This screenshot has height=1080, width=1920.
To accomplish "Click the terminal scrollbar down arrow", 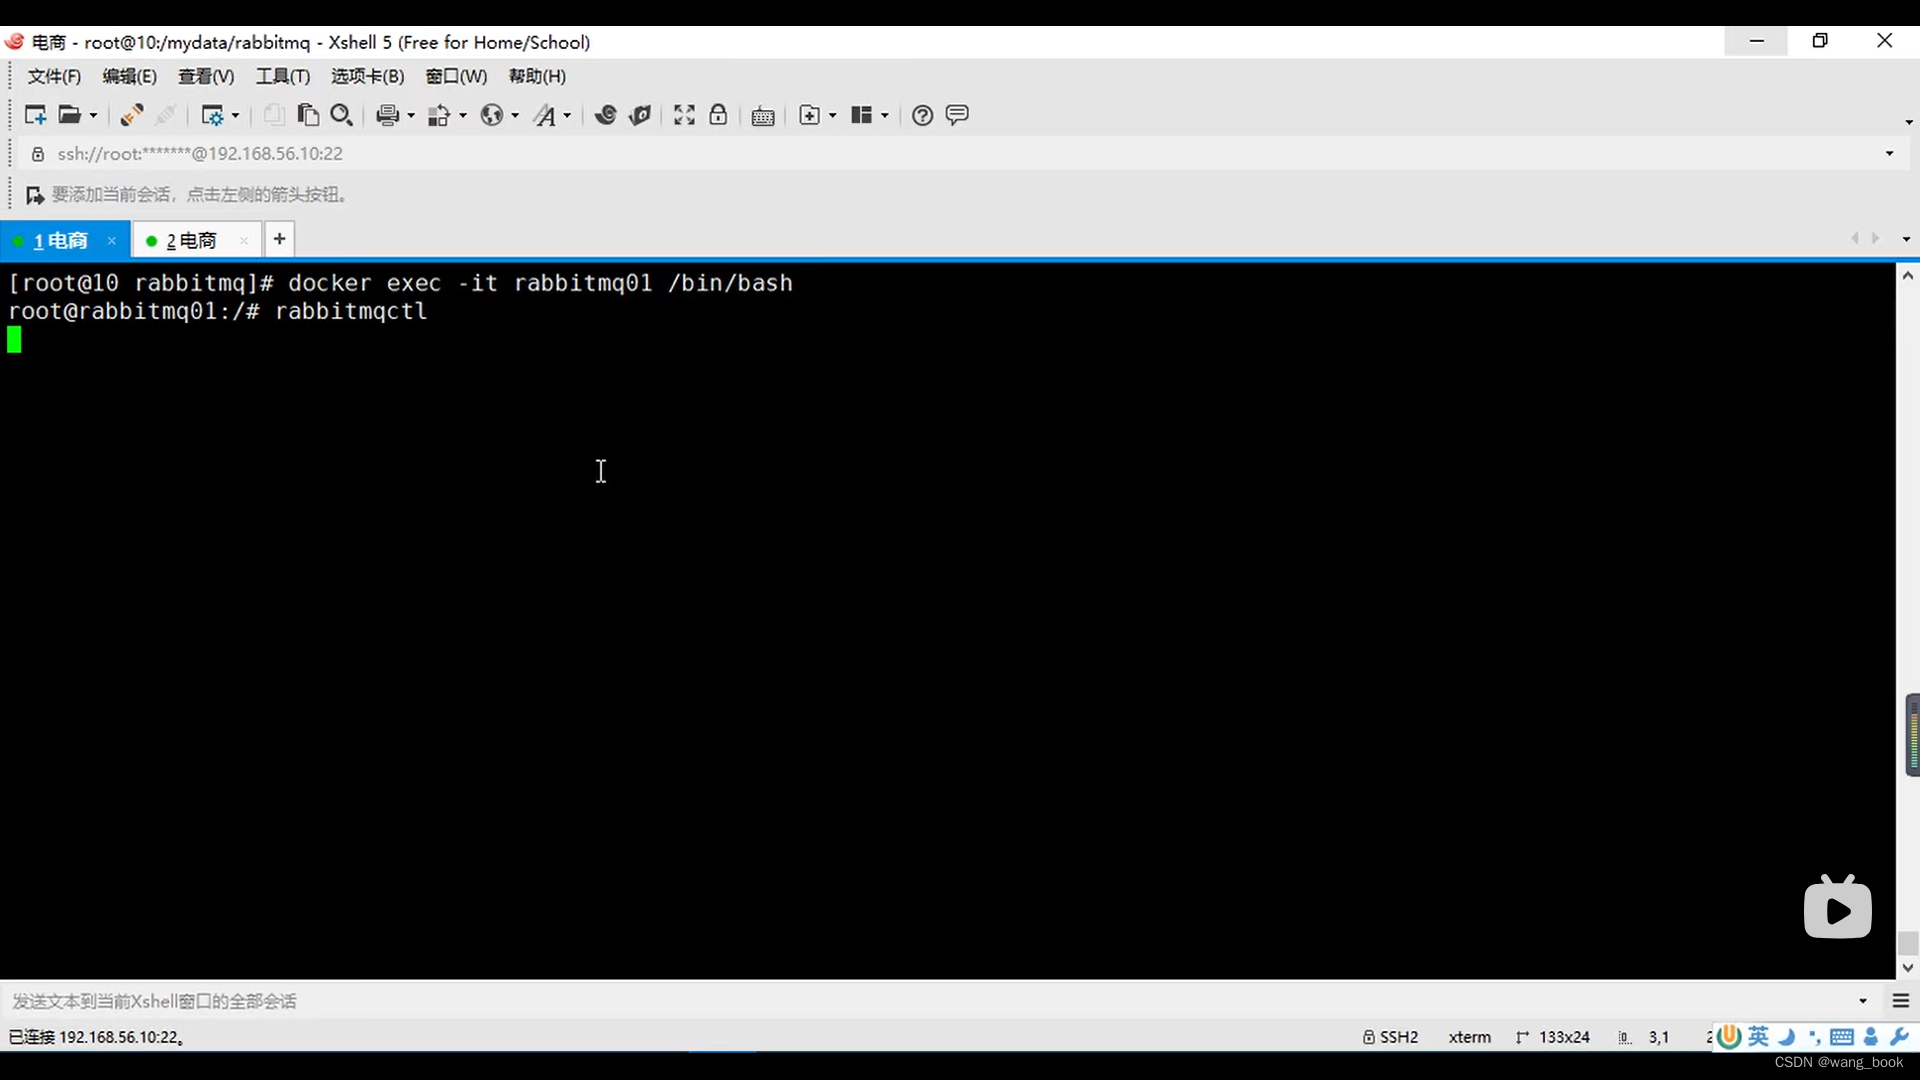I will pyautogui.click(x=1908, y=968).
